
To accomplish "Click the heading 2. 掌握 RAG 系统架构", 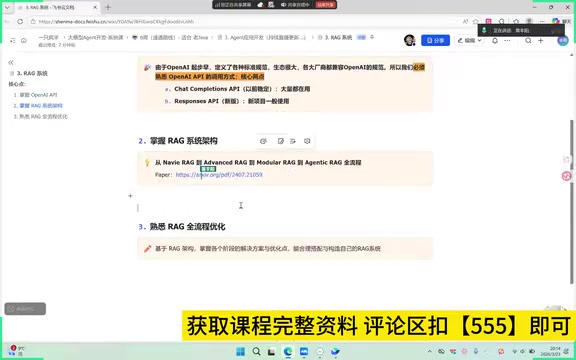I will point(178,141).
